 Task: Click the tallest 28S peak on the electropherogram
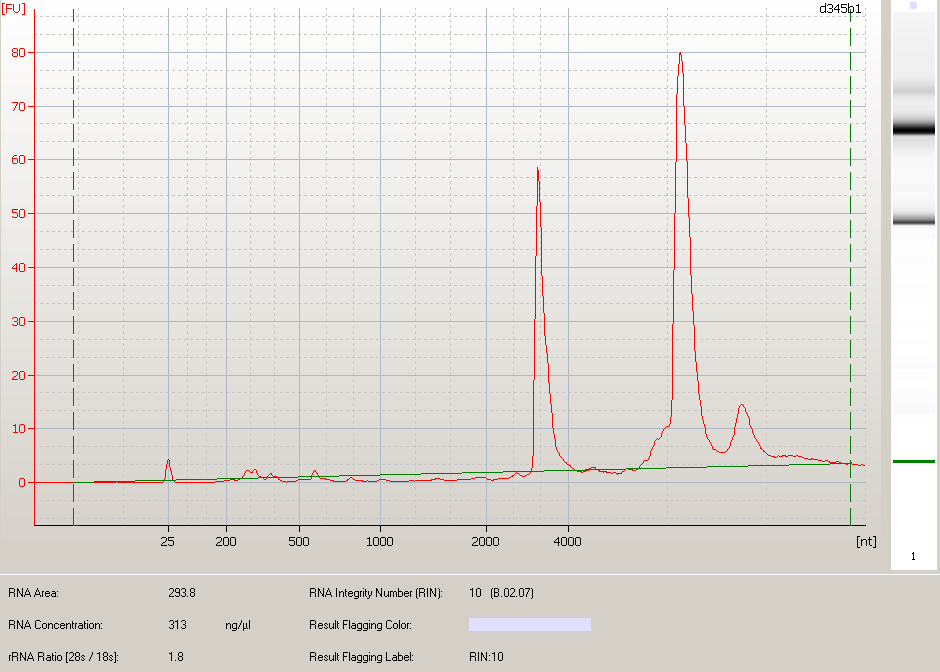680,56
